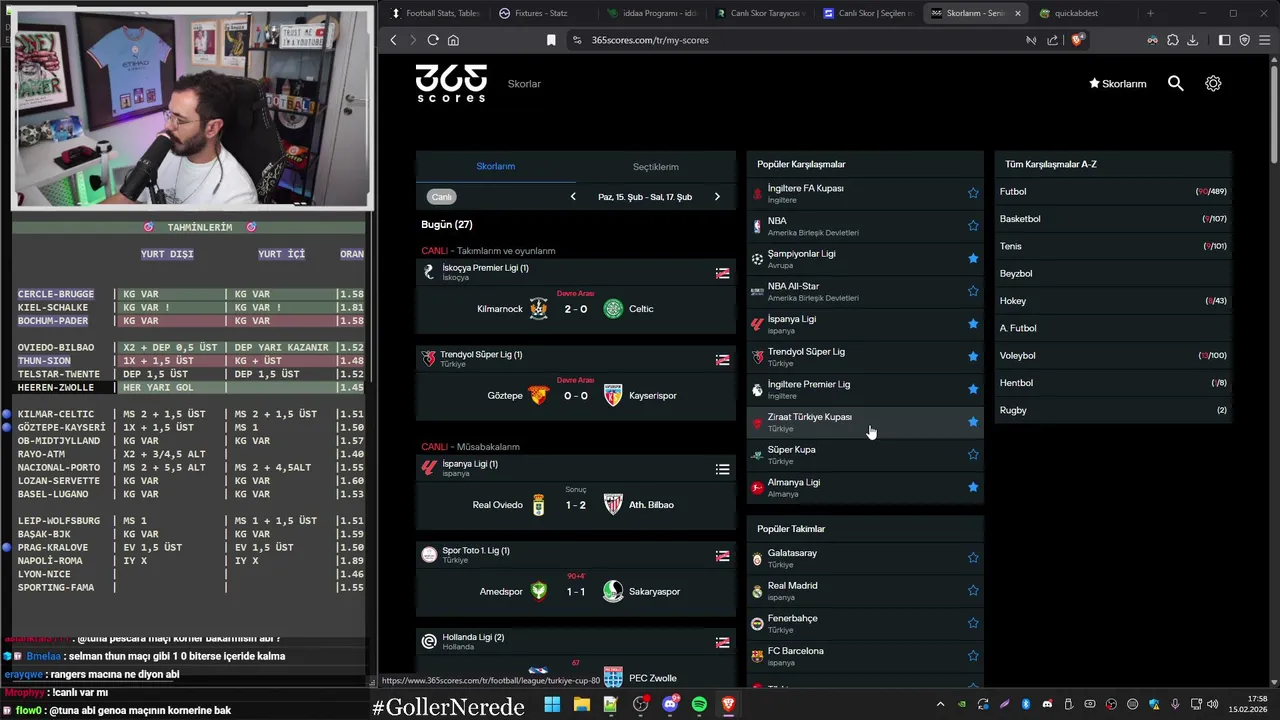Toggle the favorite star for Fenerbahçe
Screen dimensions: 1280x720
click(x=973, y=623)
